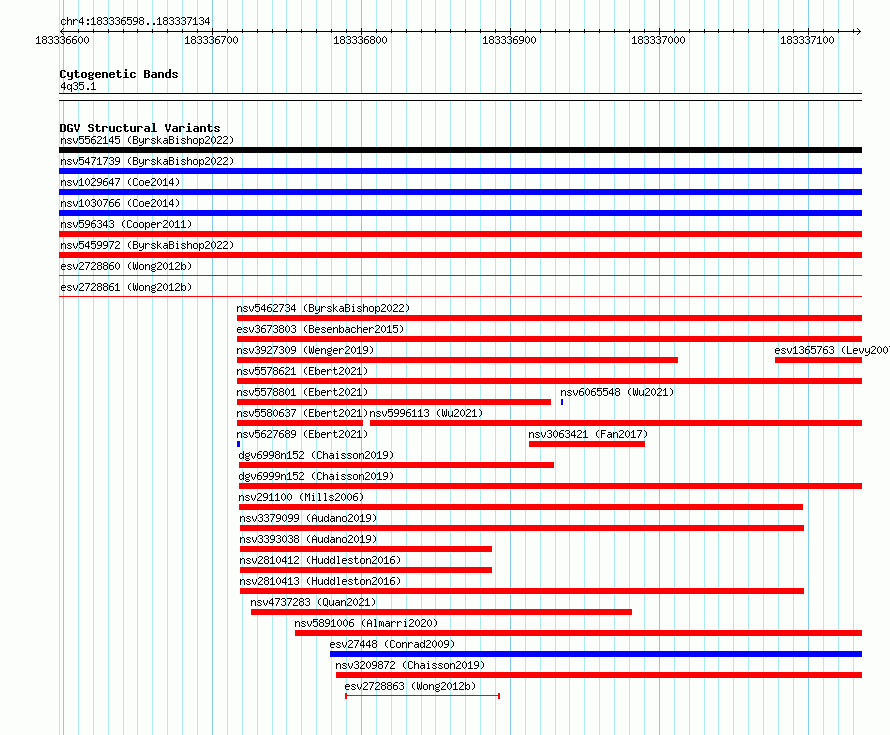Select the red nsv291100 variant bar
The image size is (890, 735).
[x=521, y=507]
